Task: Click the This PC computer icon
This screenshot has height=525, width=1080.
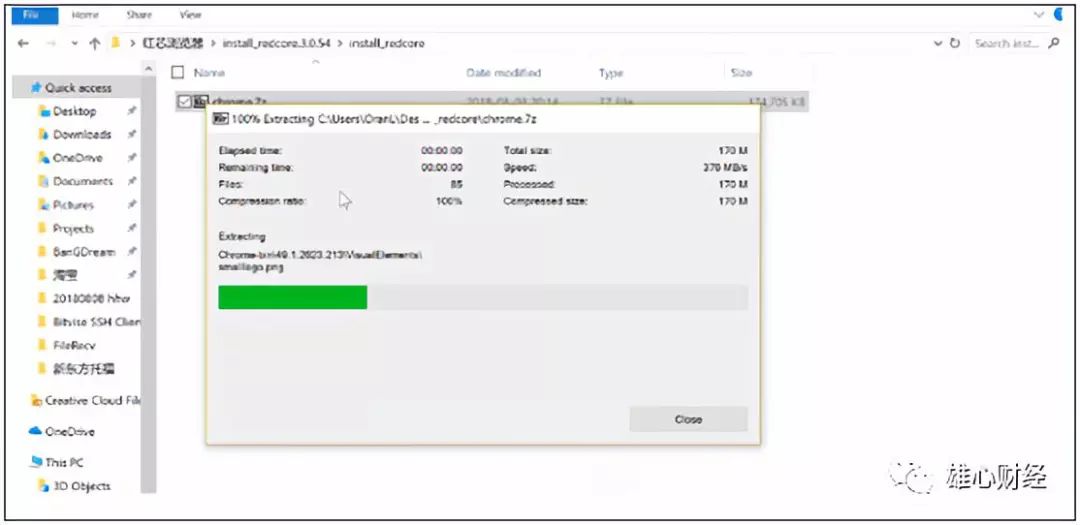Action: click(x=36, y=462)
